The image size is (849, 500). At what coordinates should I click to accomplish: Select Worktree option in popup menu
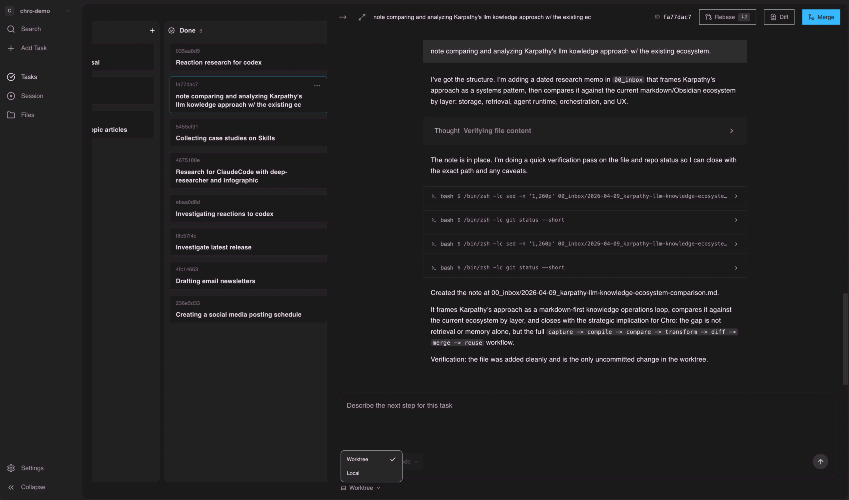click(371, 459)
